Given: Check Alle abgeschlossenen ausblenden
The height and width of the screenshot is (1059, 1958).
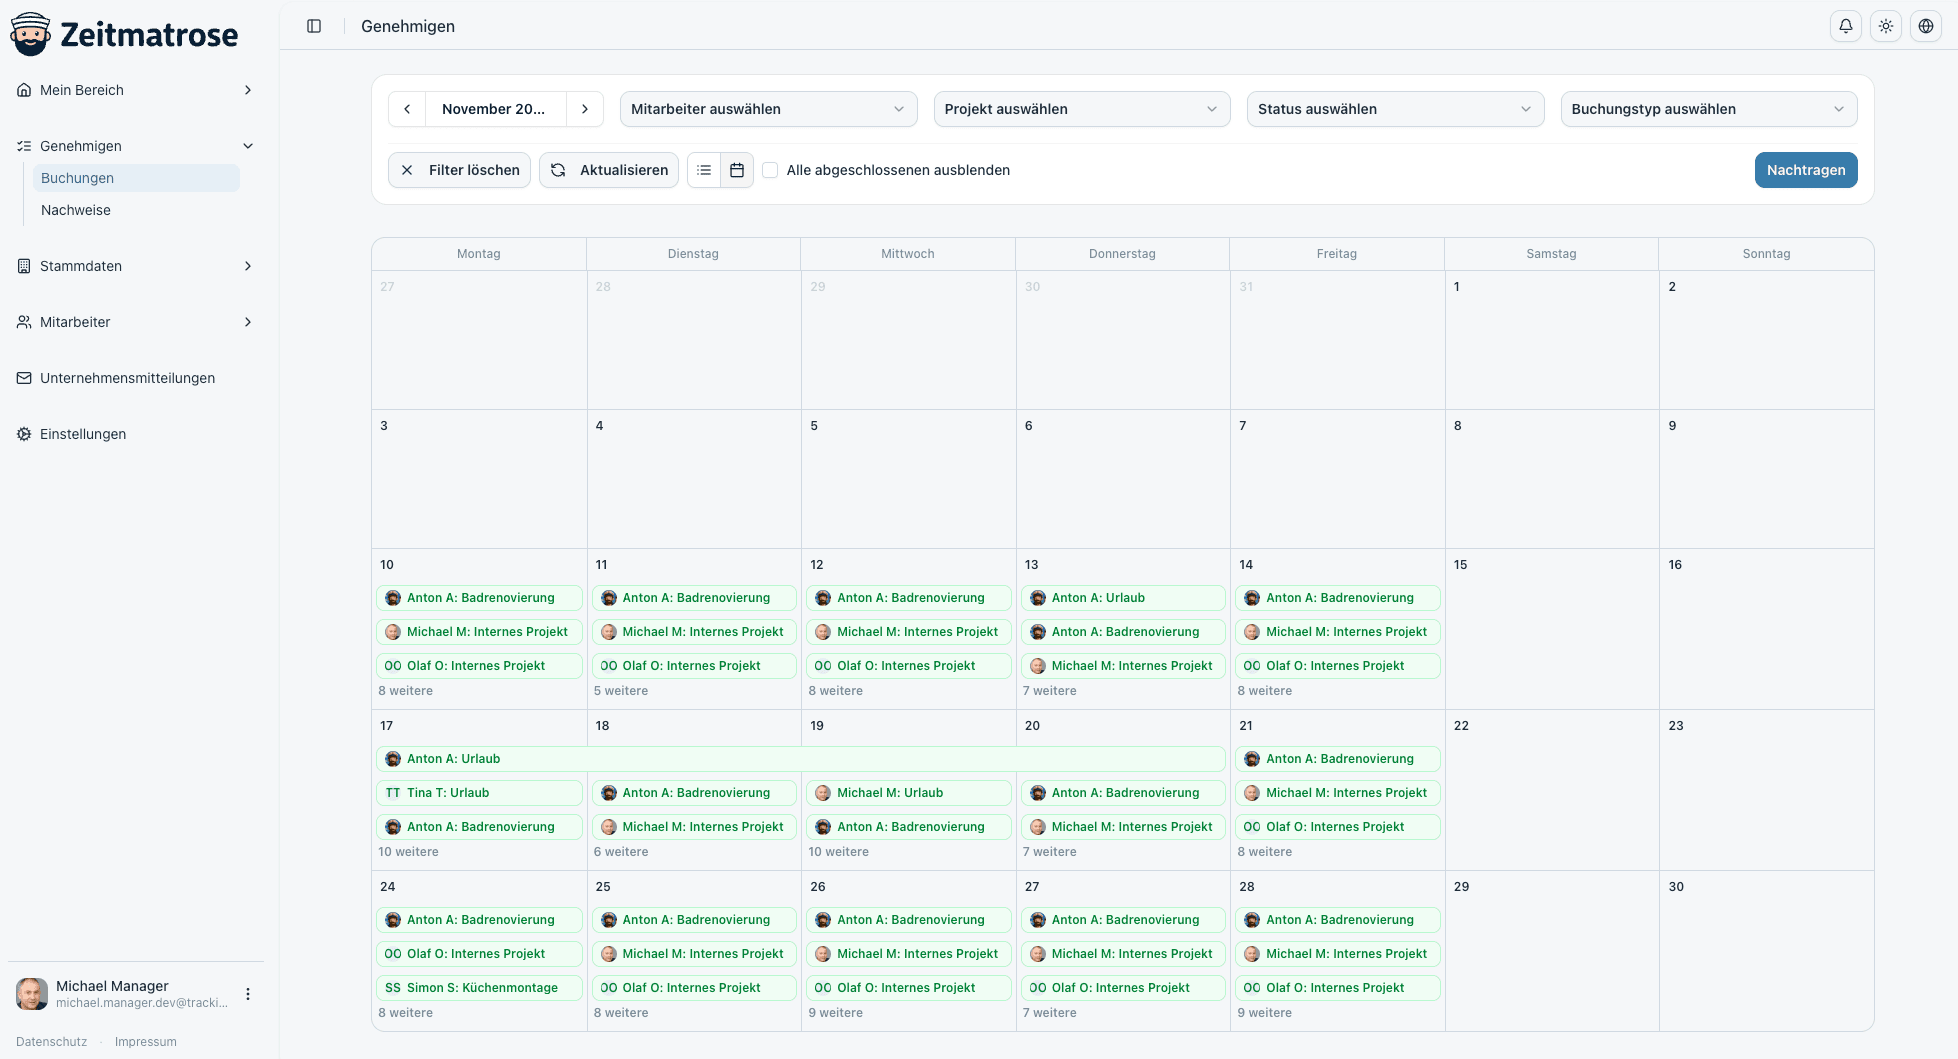Looking at the screenshot, I should coord(771,170).
